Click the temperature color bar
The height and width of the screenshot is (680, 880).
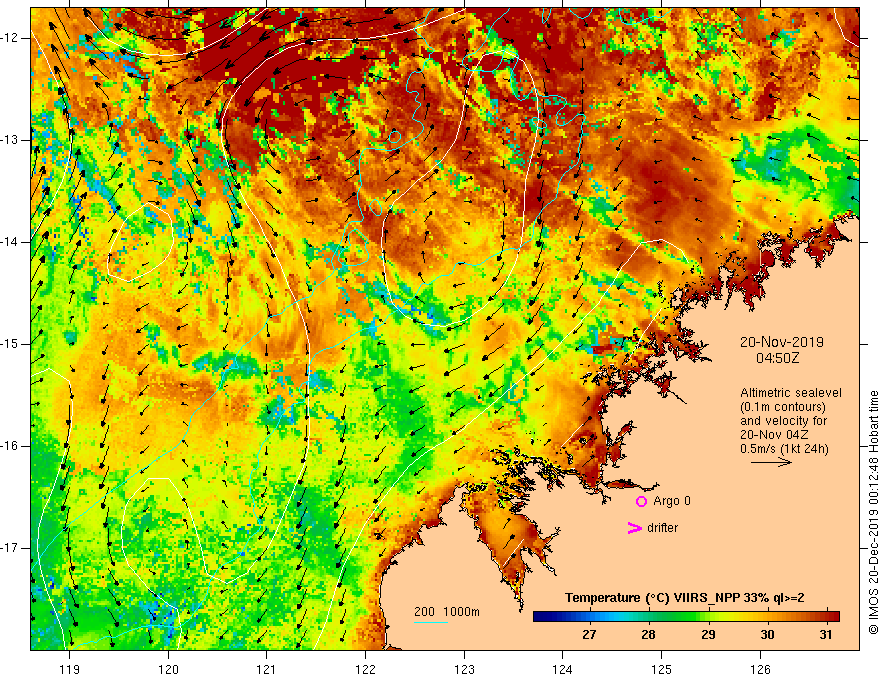pyautogui.click(x=686, y=616)
